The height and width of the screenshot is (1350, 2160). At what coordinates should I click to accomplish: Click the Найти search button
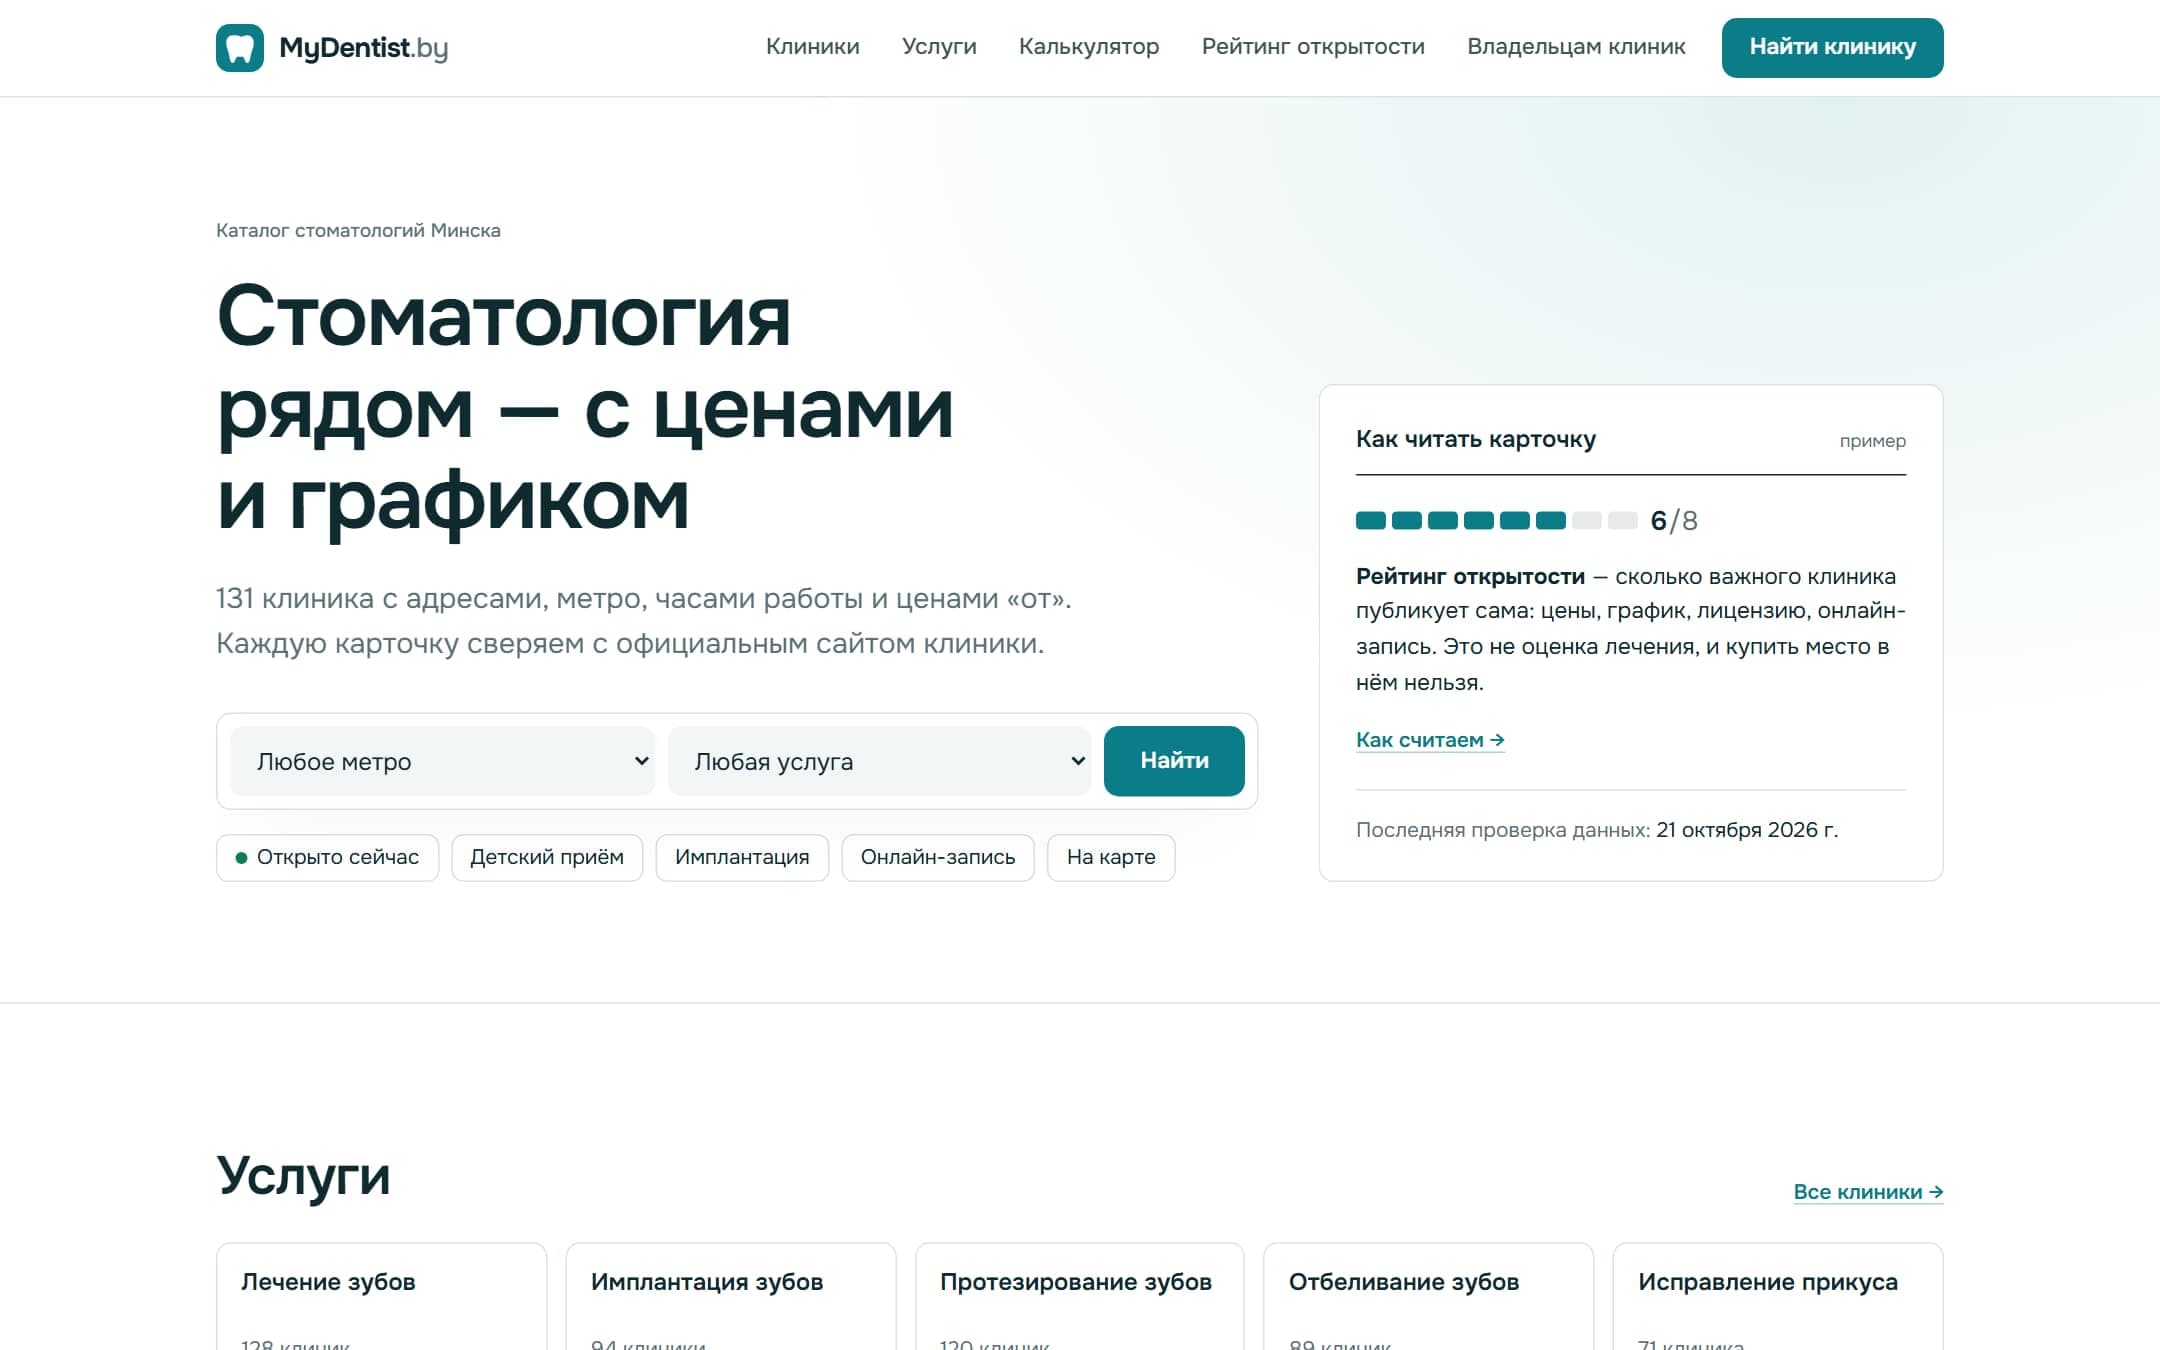coord(1174,761)
